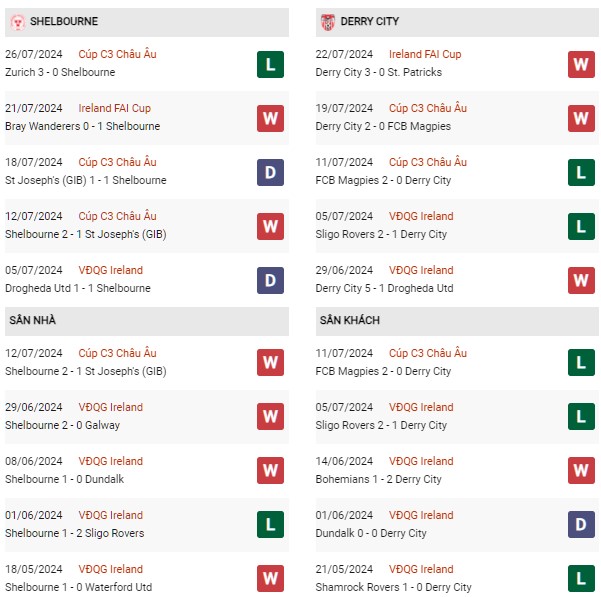This screenshot has width=601, height=597.
Task: Select the SÂN KHÁCH section header
Action: (457, 321)
